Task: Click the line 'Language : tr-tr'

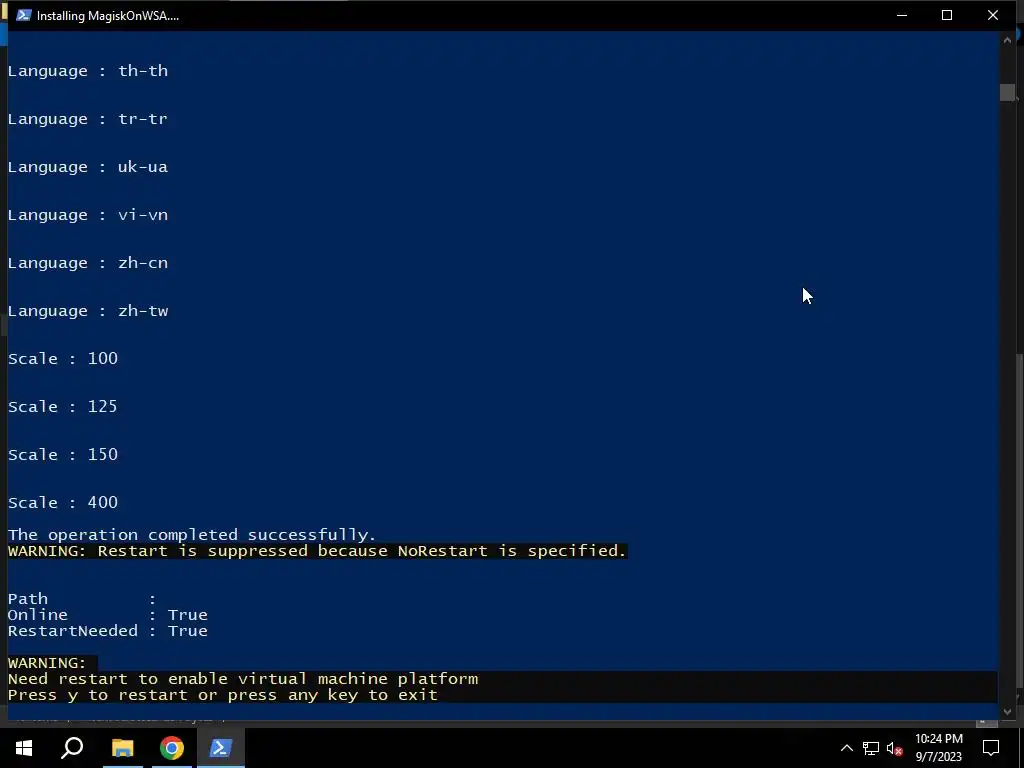Action: pyautogui.click(x=88, y=119)
